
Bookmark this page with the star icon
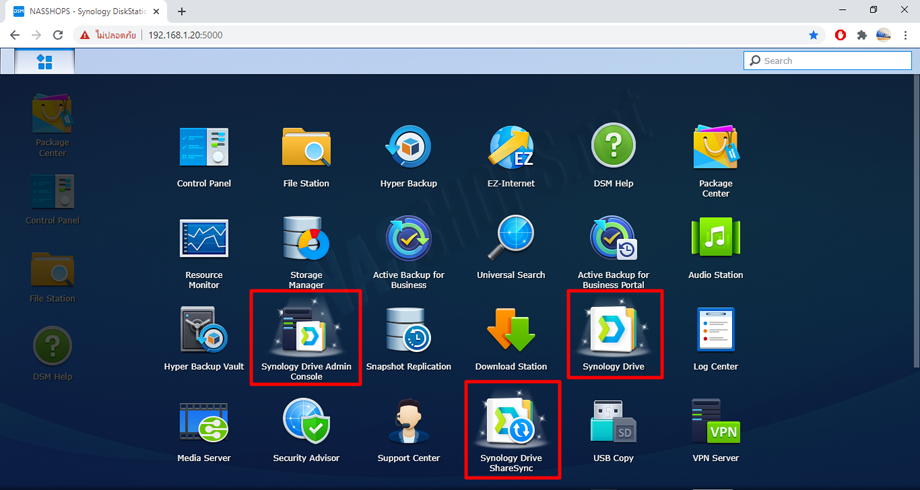click(x=813, y=35)
